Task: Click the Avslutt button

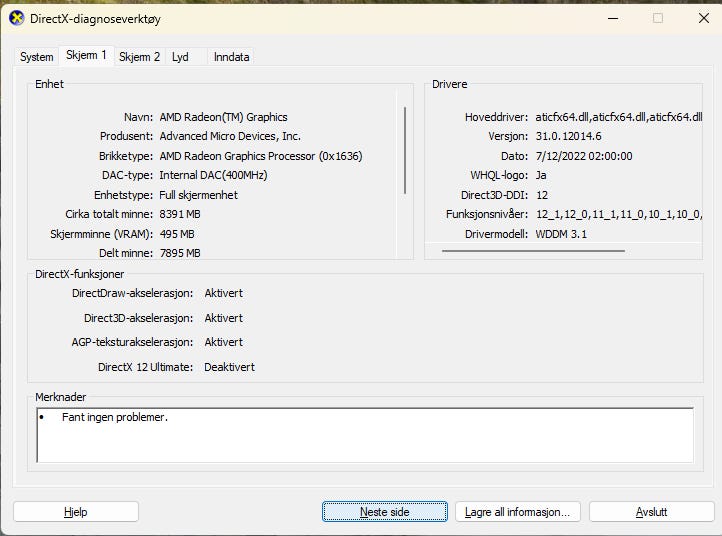Action: point(651,512)
